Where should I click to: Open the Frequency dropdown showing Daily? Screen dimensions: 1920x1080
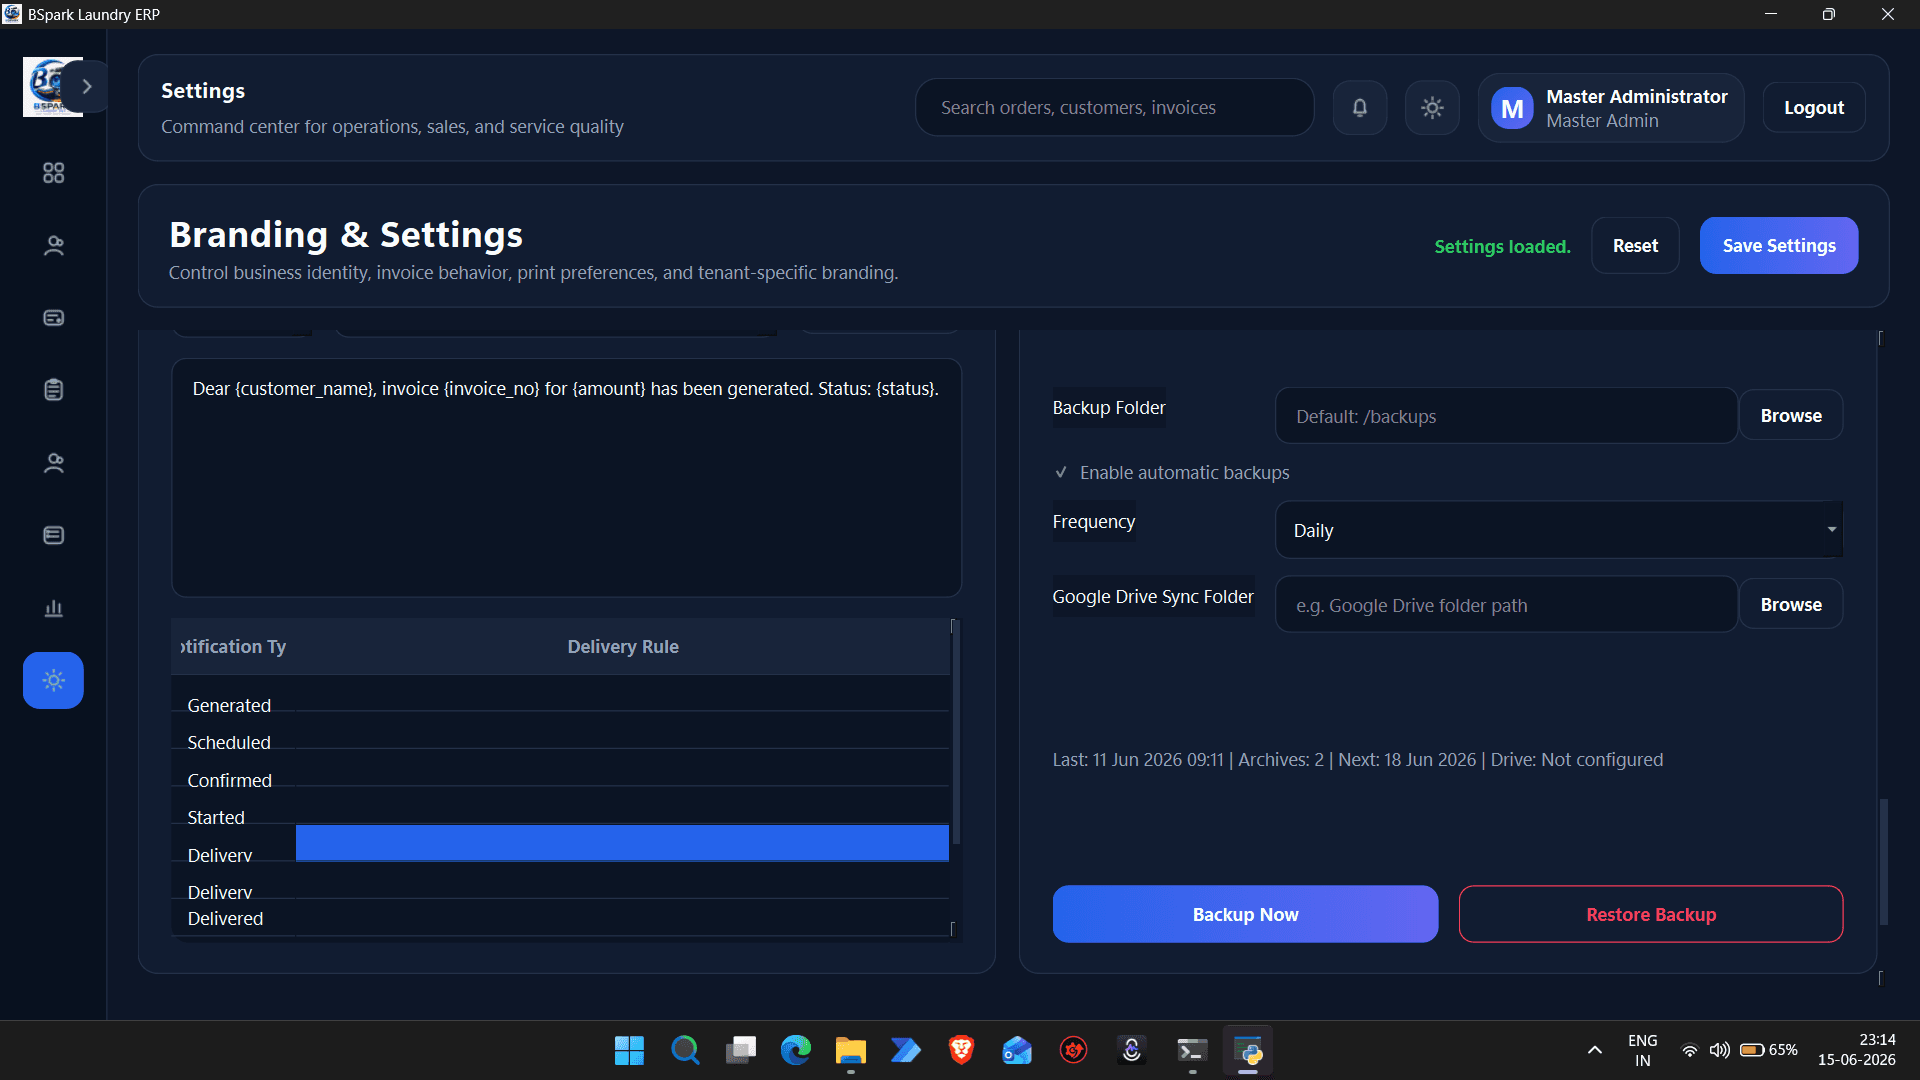coord(1559,530)
